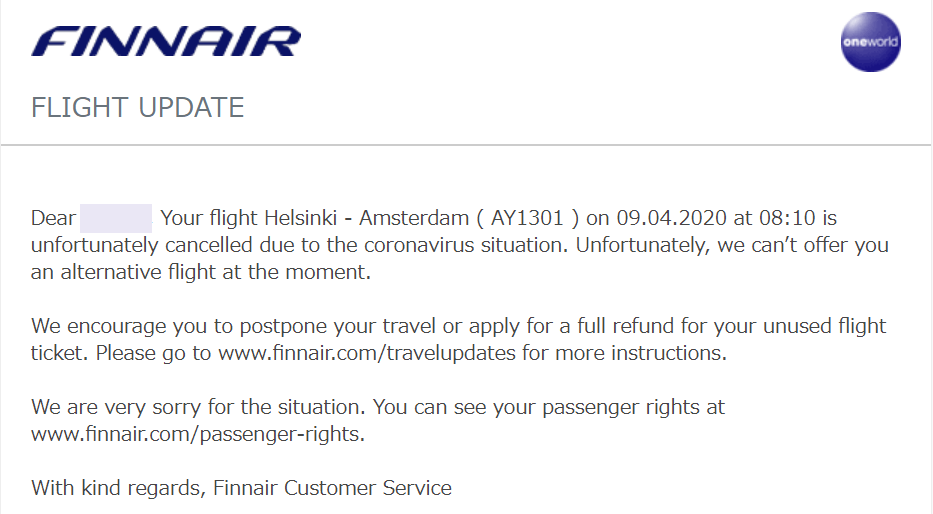The image size is (933, 514).
Task: Click the flight number AY1301
Action: click(527, 218)
